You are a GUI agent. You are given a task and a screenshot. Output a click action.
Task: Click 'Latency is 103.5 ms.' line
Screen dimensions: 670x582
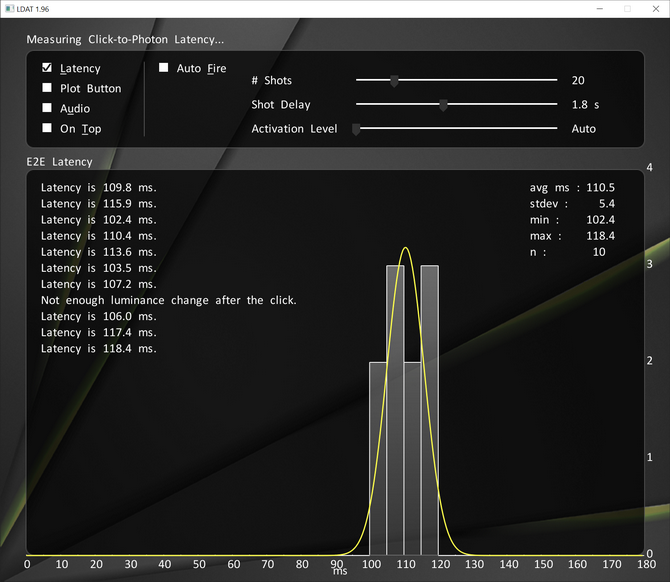(x=99, y=268)
